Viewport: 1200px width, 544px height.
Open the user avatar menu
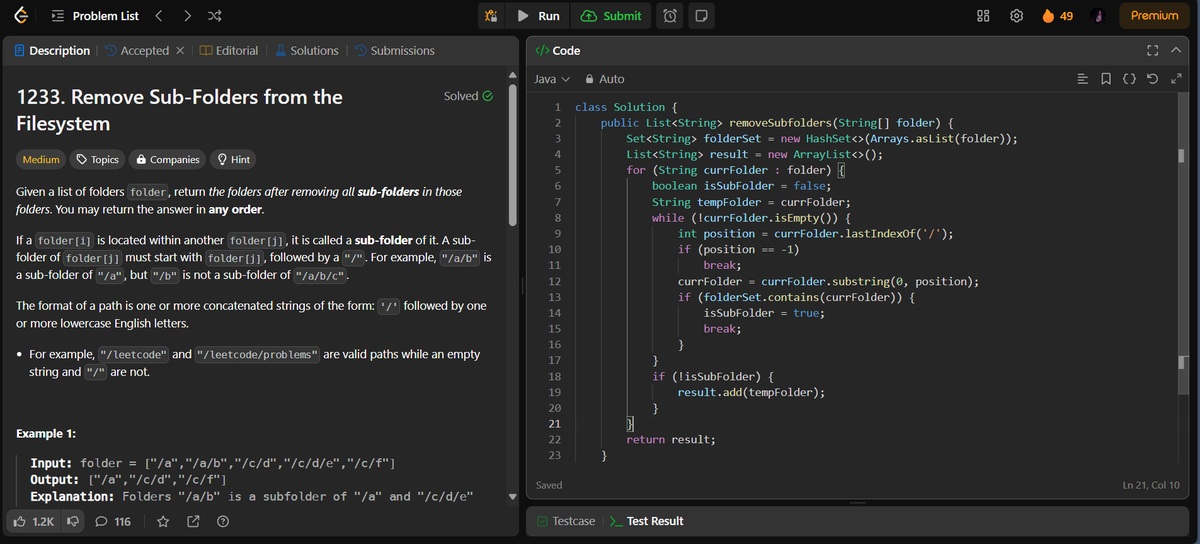[x=1098, y=16]
